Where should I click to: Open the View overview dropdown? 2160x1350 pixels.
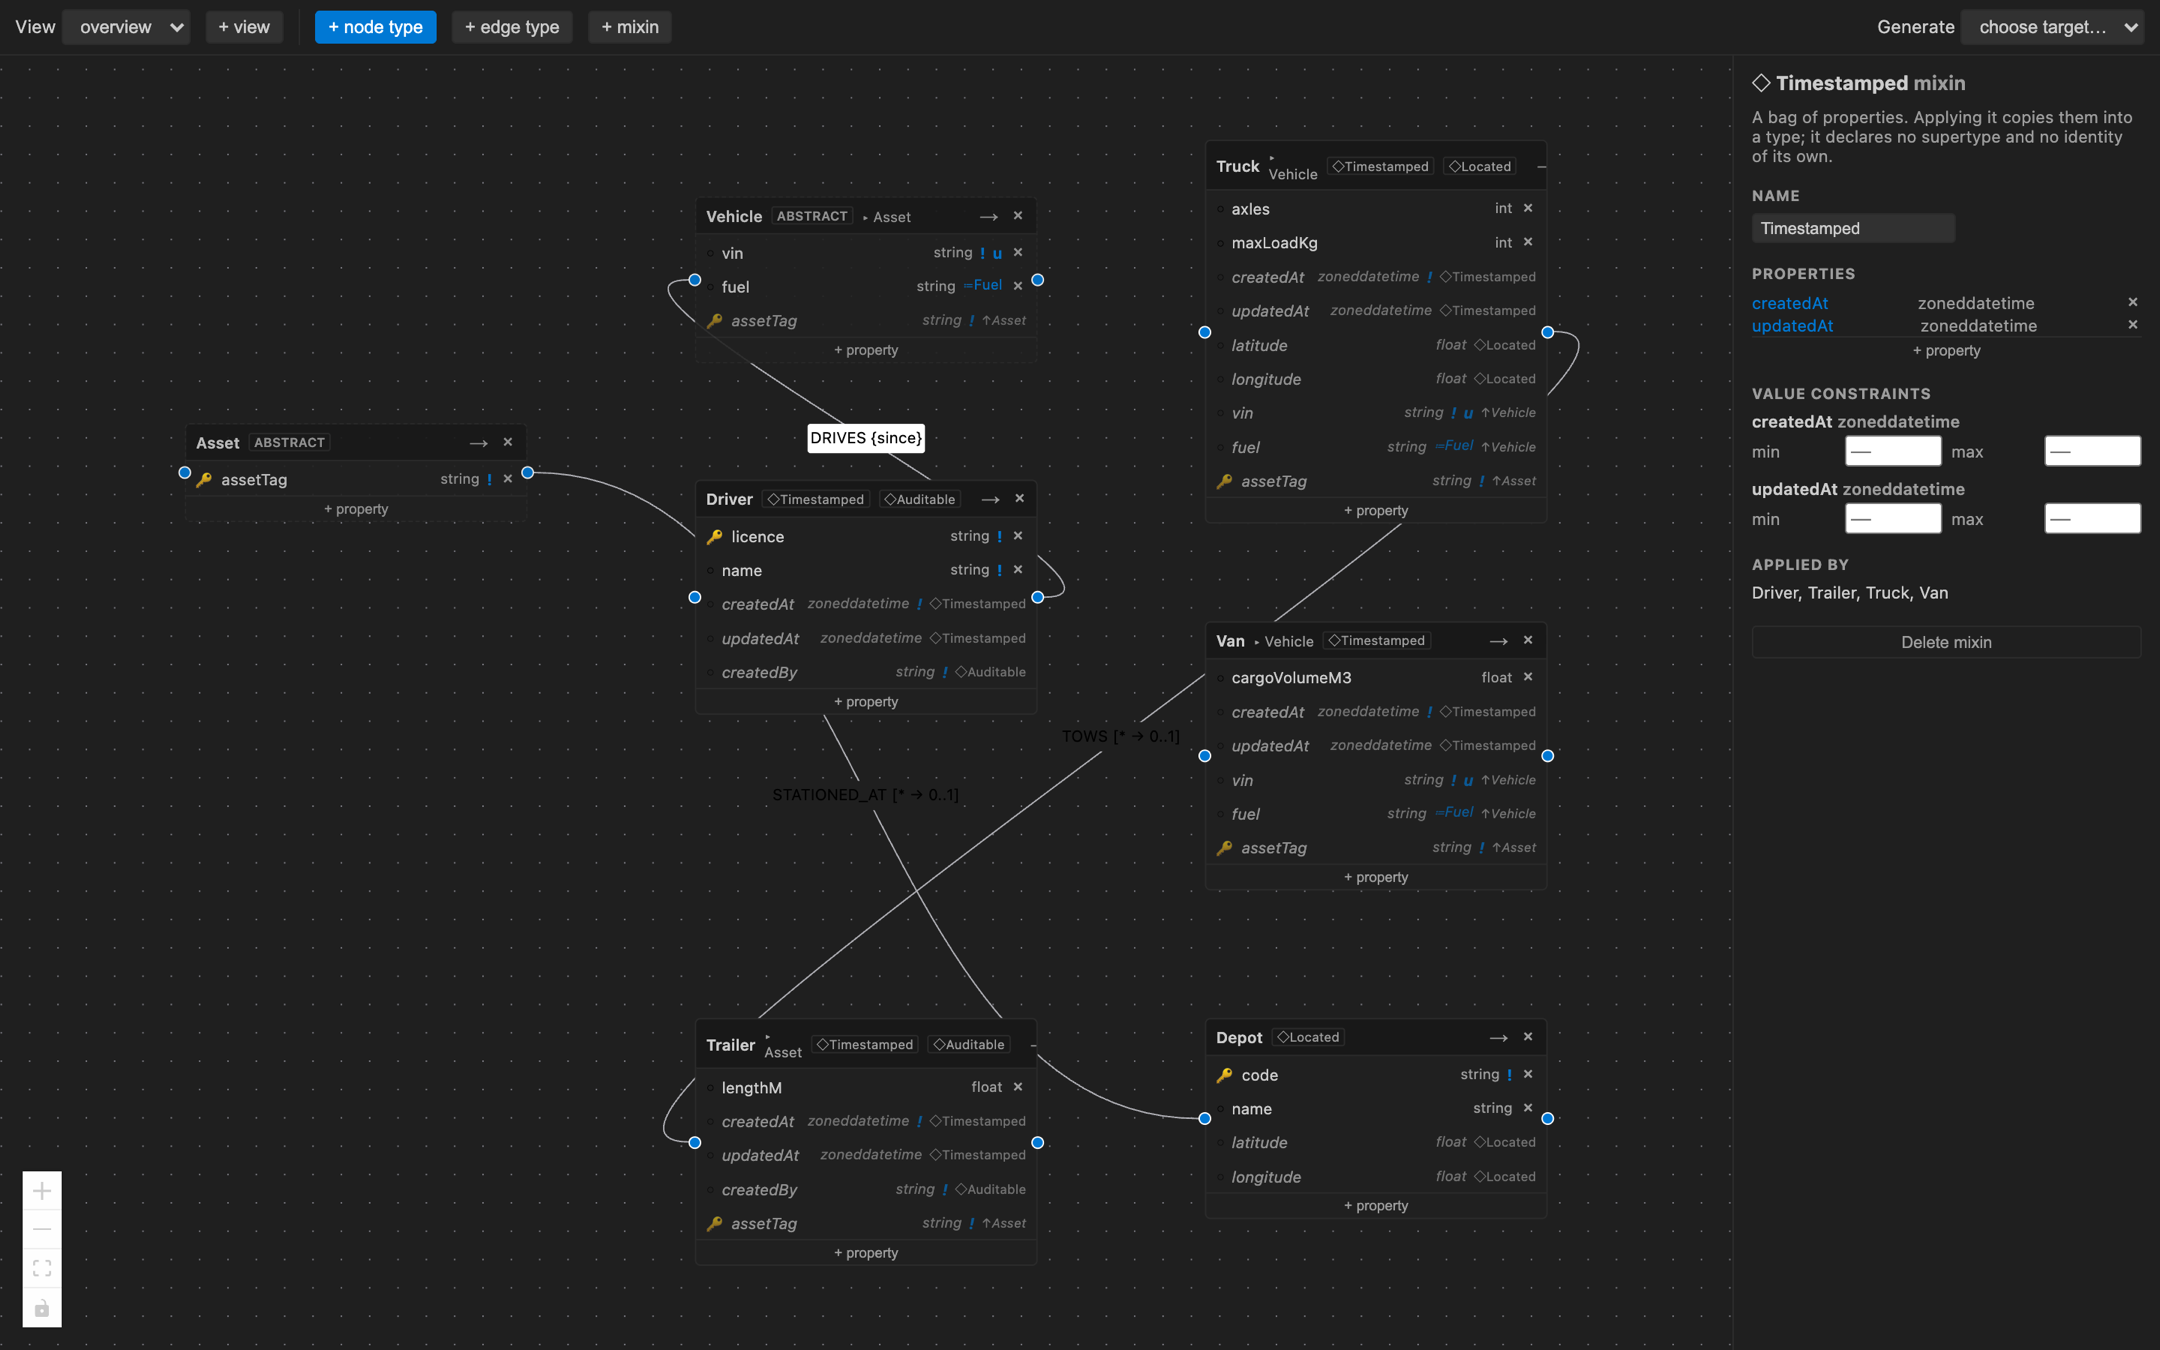pos(126,27)
